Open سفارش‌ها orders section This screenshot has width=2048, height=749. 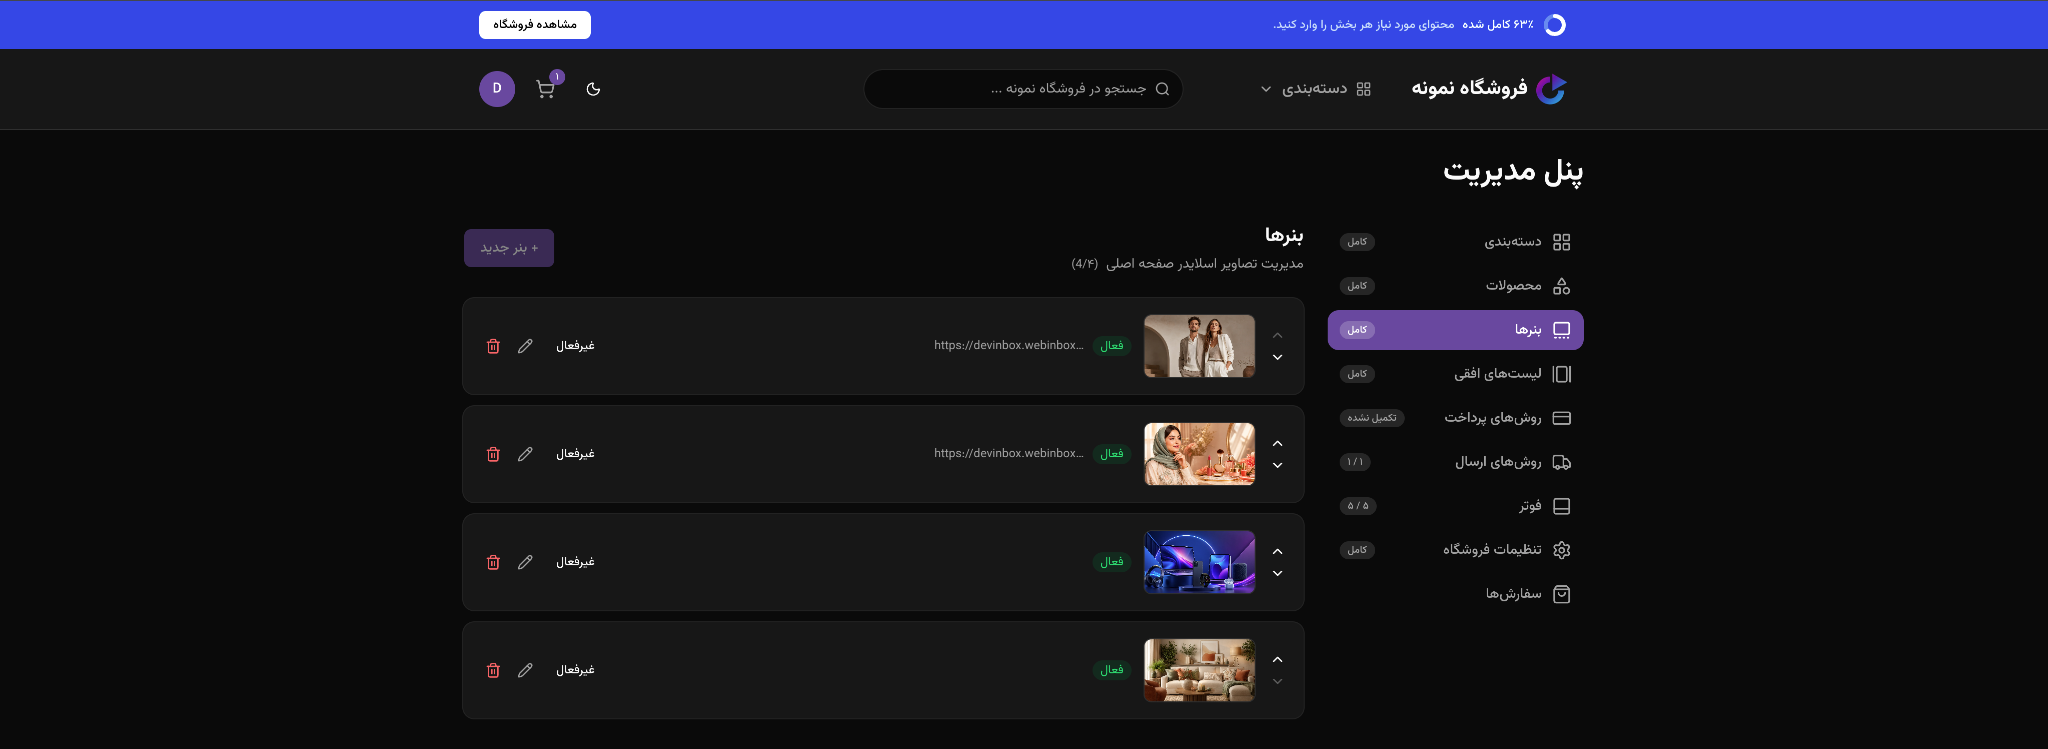(1456, 594)
